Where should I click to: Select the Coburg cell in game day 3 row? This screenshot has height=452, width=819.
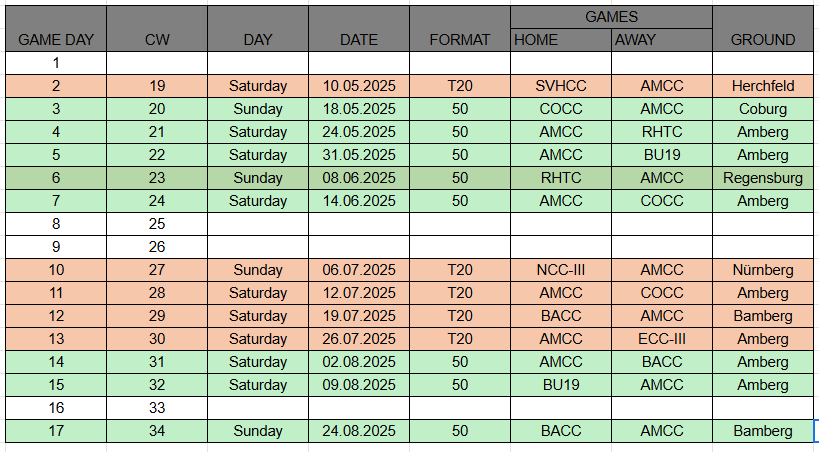click(x=763, y=109)
